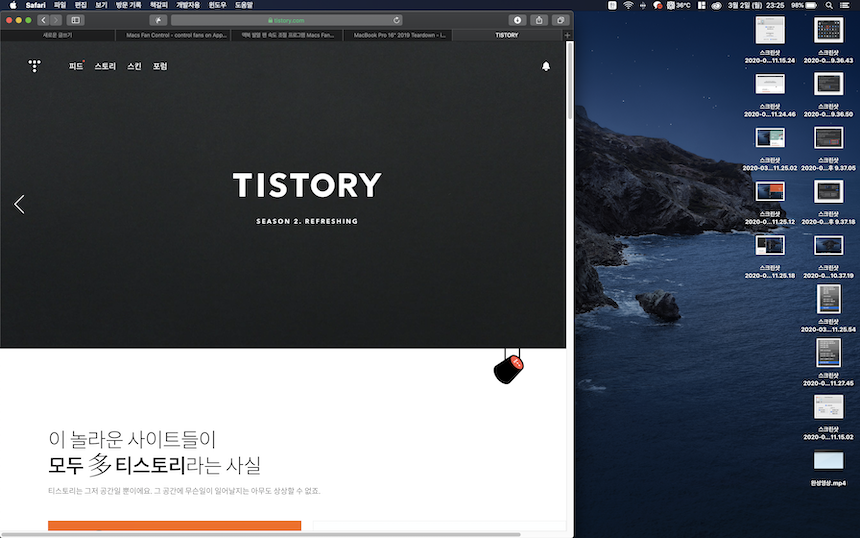Viewport: 860px width, 538px height.
Task: Select desktop screenshot file ending 11.15.24
Action: click(x=770, y=39)
